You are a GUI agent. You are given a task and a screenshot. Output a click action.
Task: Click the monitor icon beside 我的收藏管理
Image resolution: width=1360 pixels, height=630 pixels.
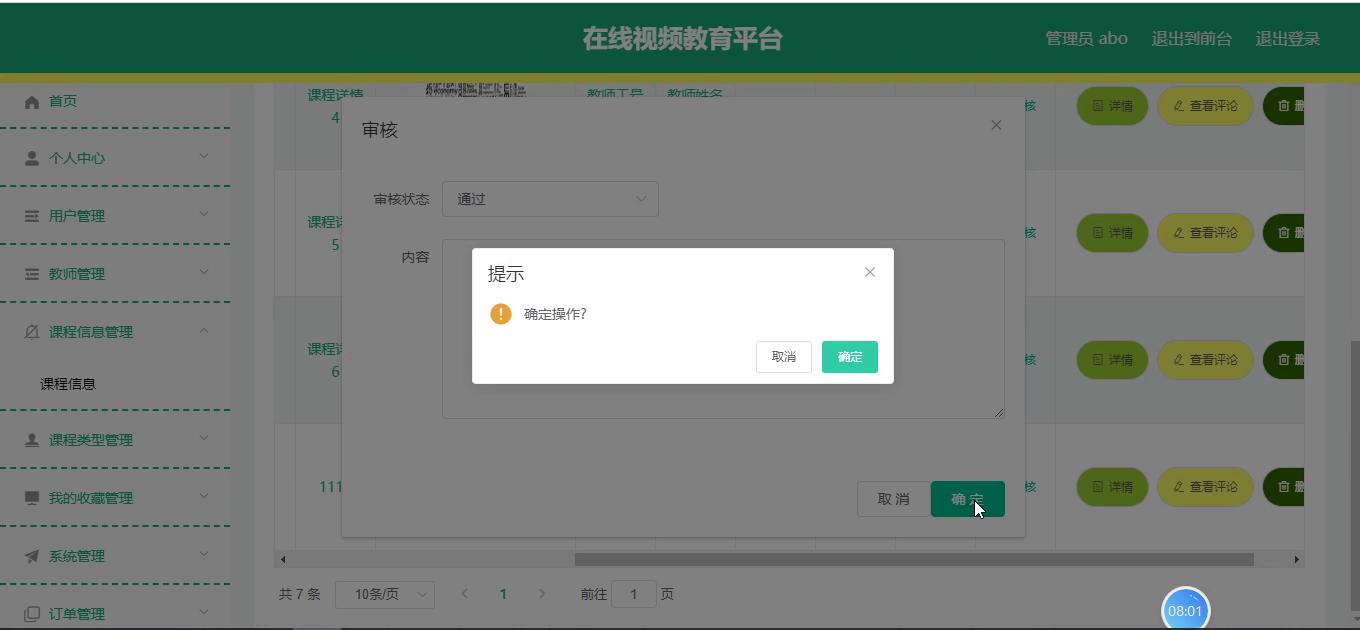pyautogui.click(x=32, y=498)
